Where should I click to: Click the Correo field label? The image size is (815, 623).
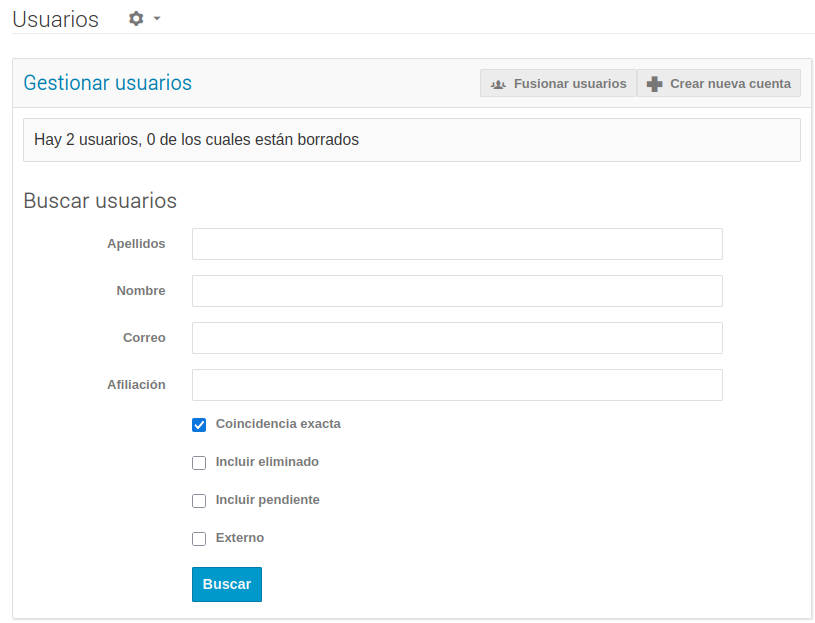tap(144, 338)
